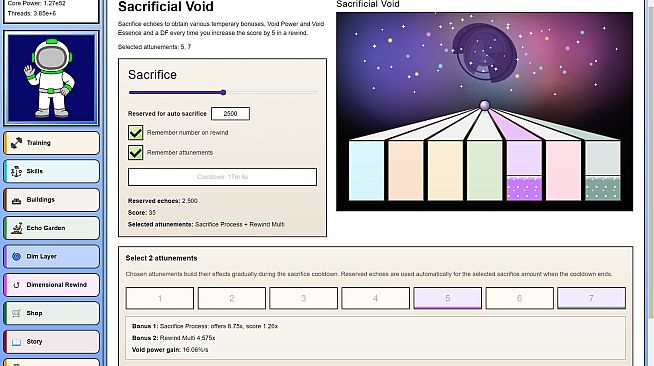Click 'Select 2 attunements' heading
This screenshot has width=654, height=366.
pyautogui.click(x=161, y=258)
